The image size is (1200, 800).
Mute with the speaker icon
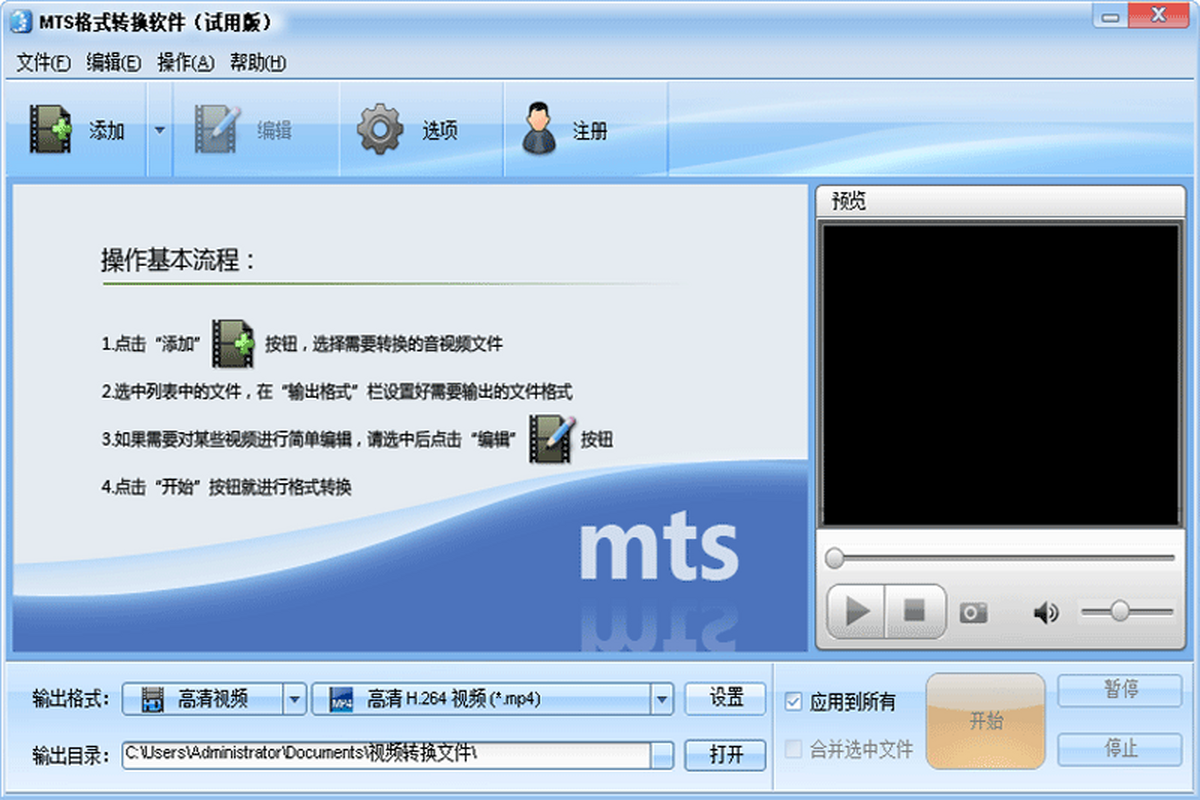pos(1045,612)
